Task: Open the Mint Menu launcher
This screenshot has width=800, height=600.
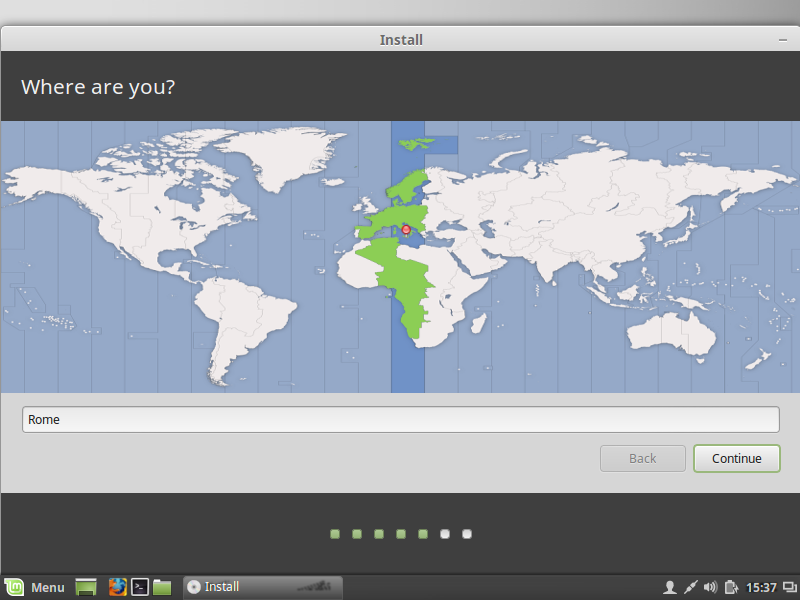Action: (34, 587)
